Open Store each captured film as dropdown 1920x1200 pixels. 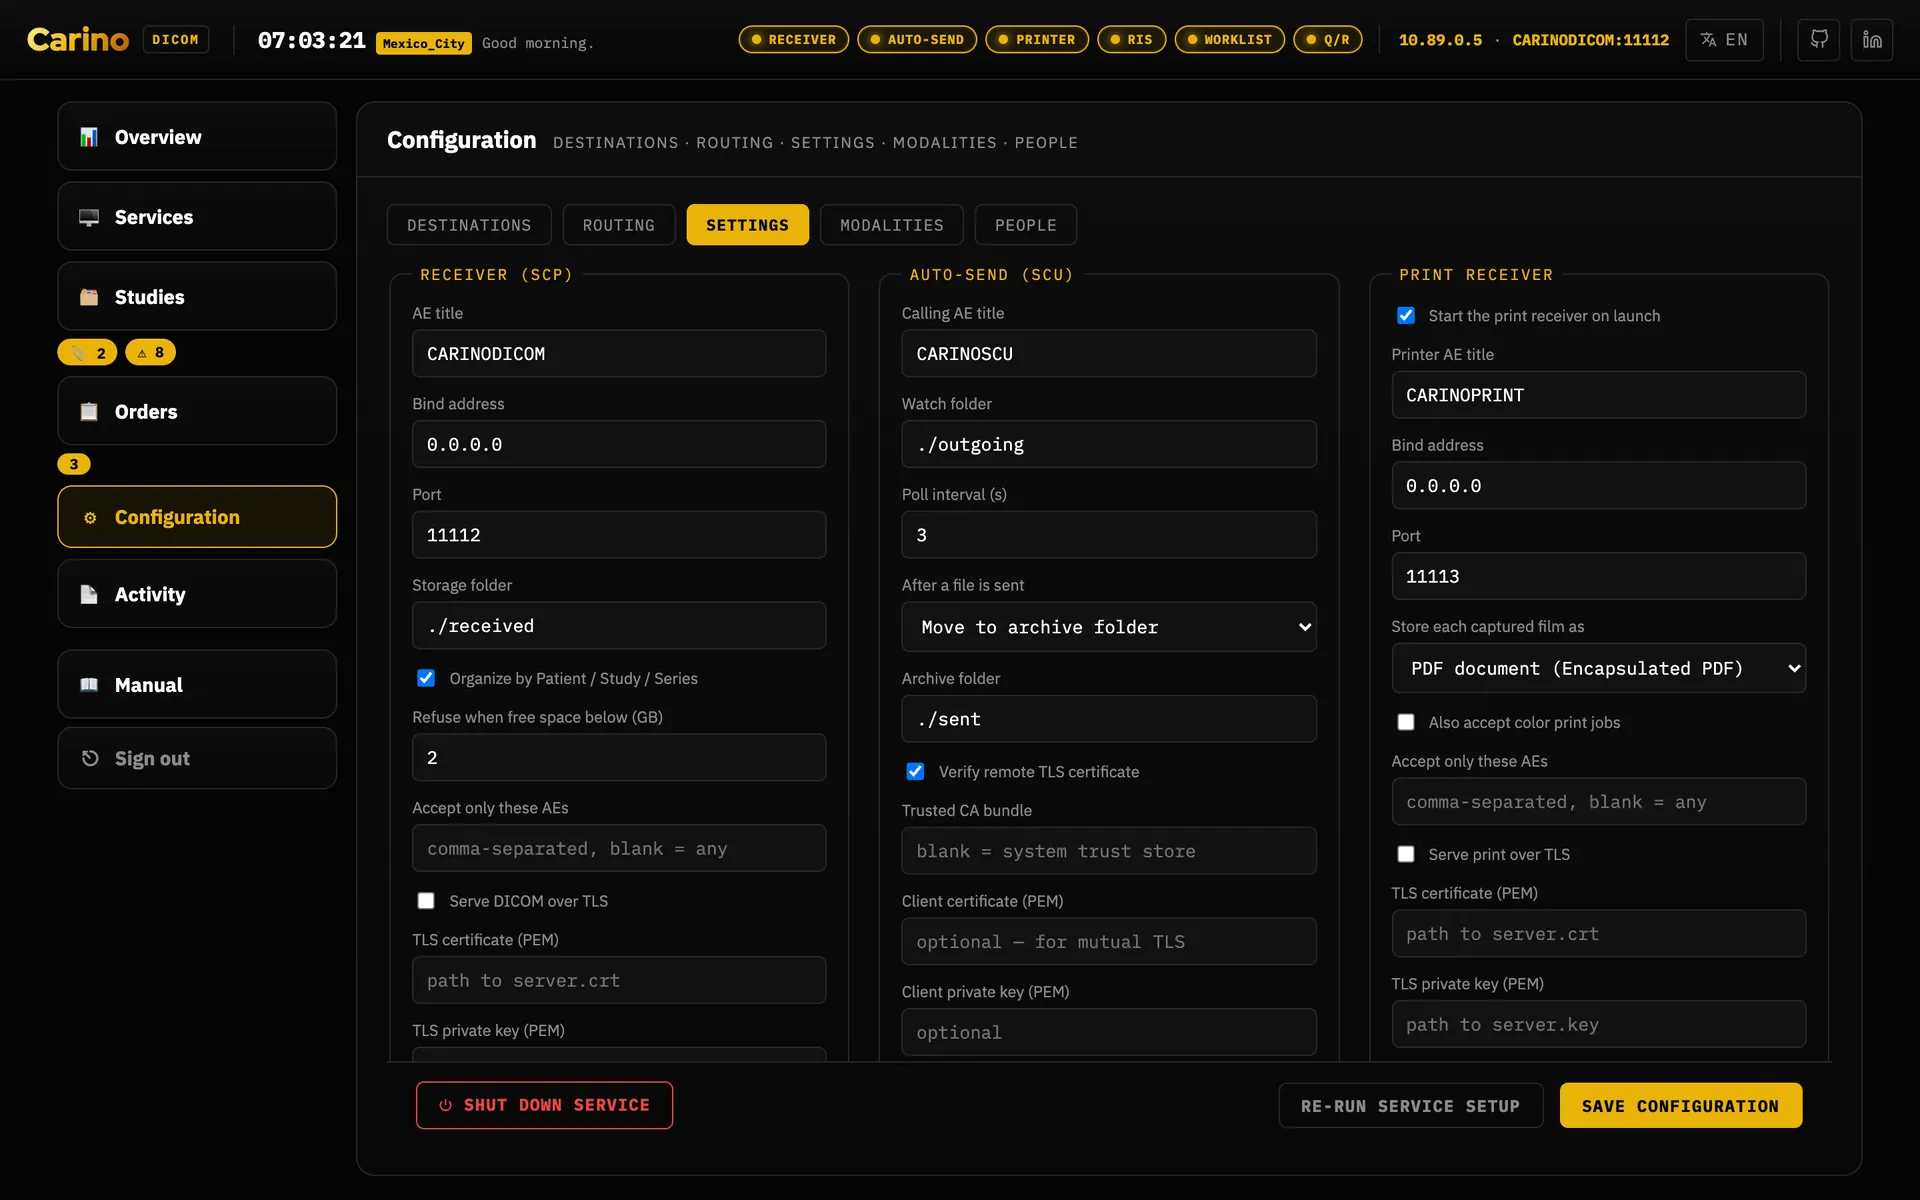pyautogui.click(x=1598, y=668)
